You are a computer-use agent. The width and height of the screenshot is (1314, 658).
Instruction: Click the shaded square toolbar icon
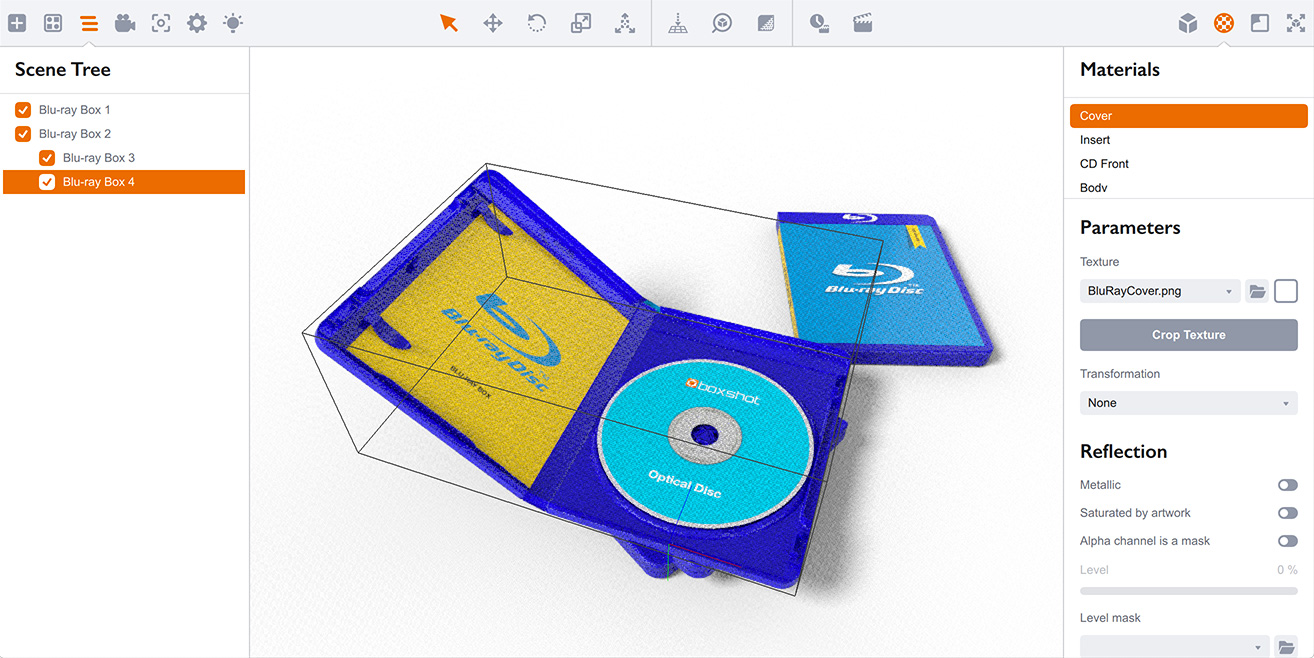tap(766, 23)
